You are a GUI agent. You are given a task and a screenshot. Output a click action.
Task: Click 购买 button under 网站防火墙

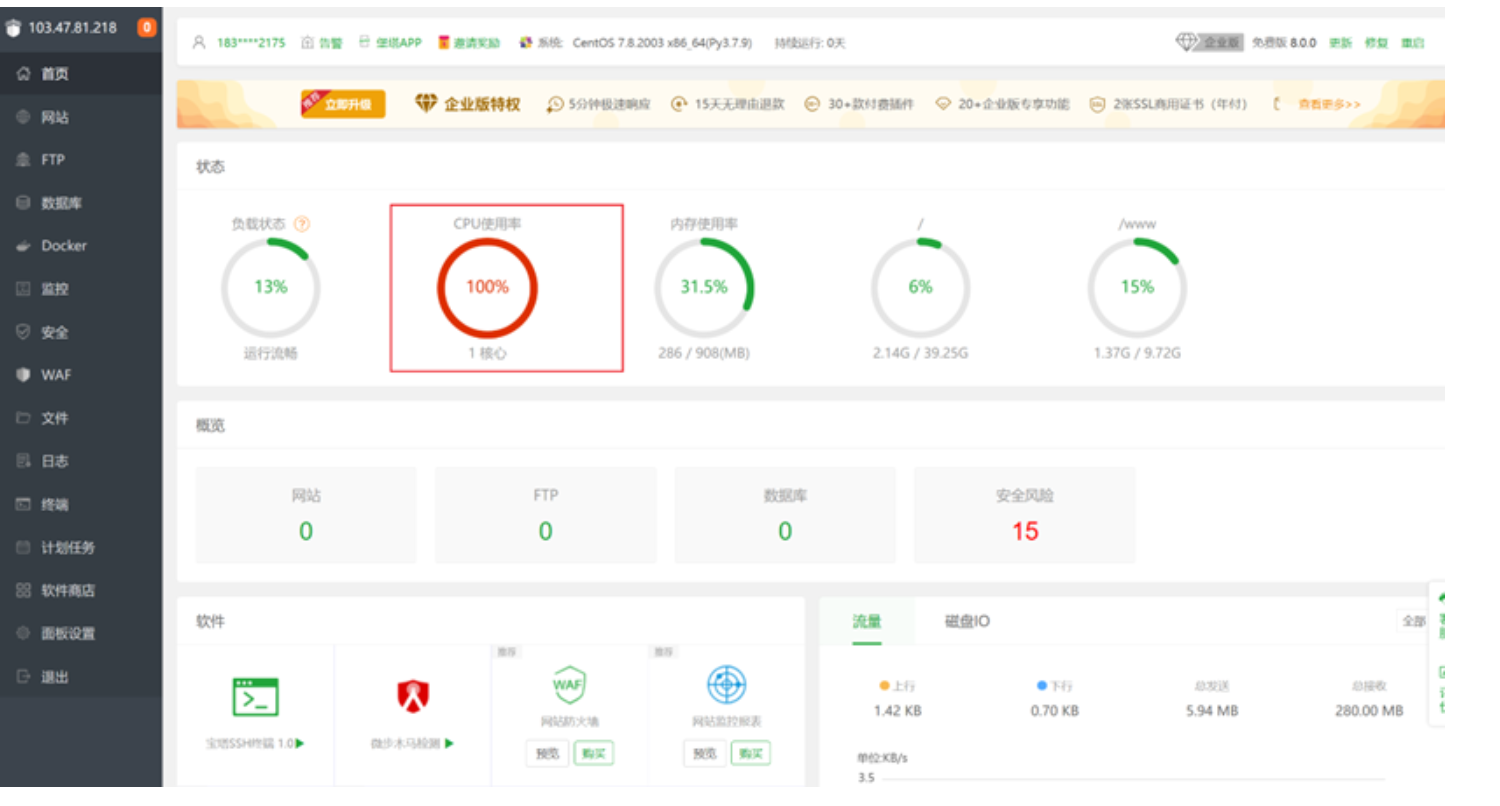(593, 754)
